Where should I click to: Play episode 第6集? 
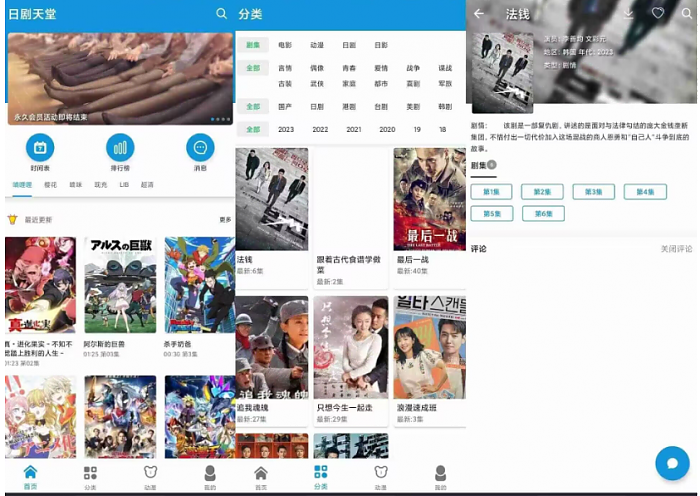click(x=542, y=214)
